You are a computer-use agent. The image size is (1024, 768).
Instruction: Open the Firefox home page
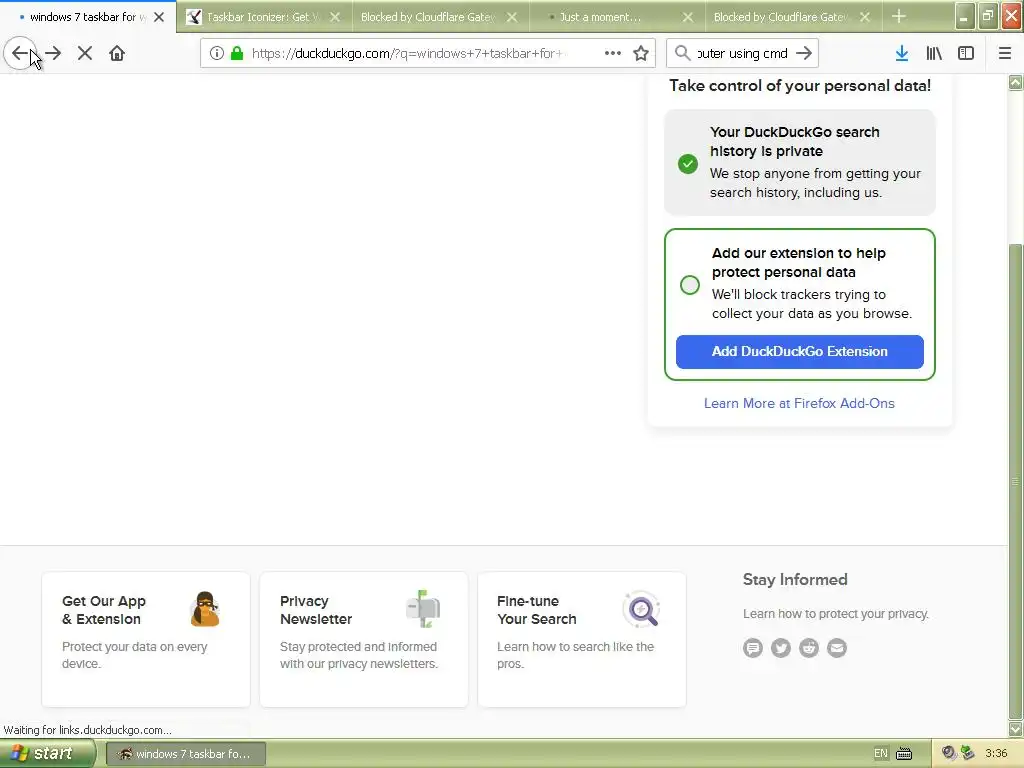point(117,54)
